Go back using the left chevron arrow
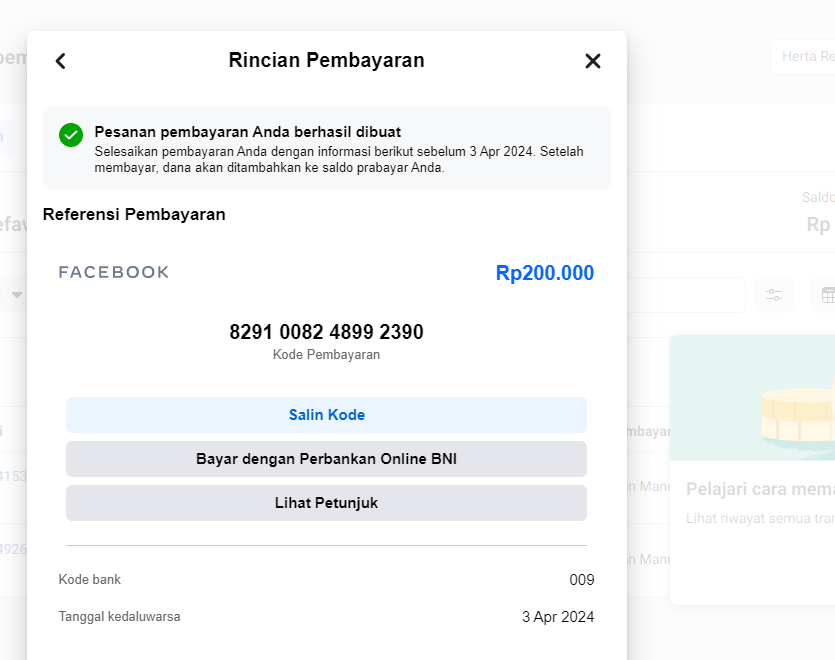The width and height of the screenshot is (835, 660). [61, 61]
